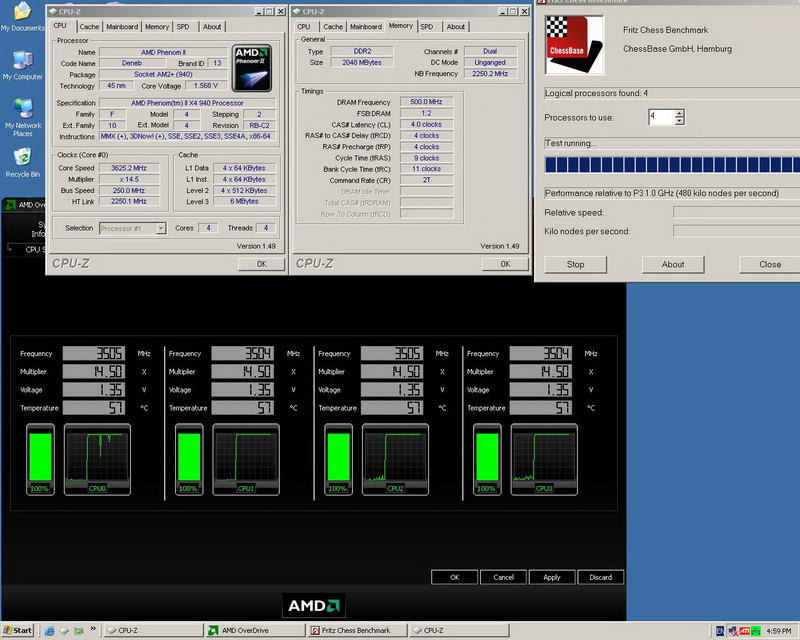Click the 'Deneb' code name value
This screenshot has height=640, width=800.
click(x=132, y=63)
